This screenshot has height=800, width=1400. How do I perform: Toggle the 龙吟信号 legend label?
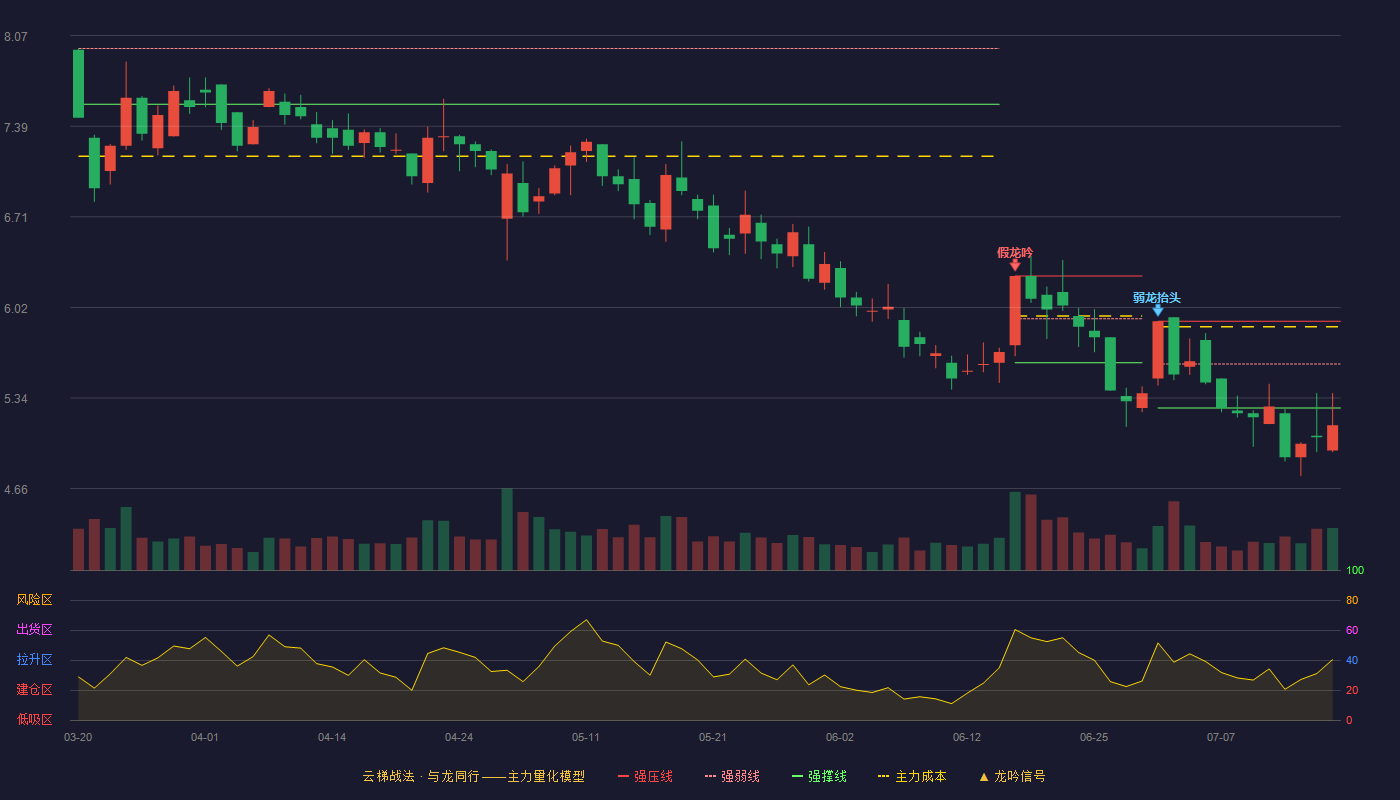pos(1020,777)
